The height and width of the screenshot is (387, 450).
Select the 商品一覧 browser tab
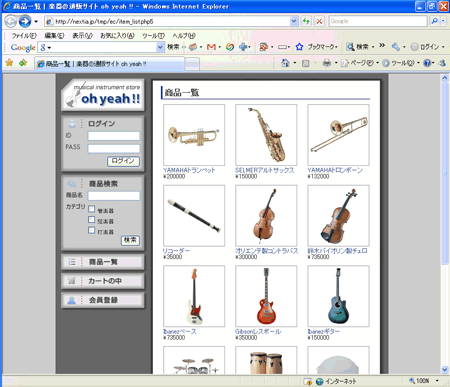point(110,64)
